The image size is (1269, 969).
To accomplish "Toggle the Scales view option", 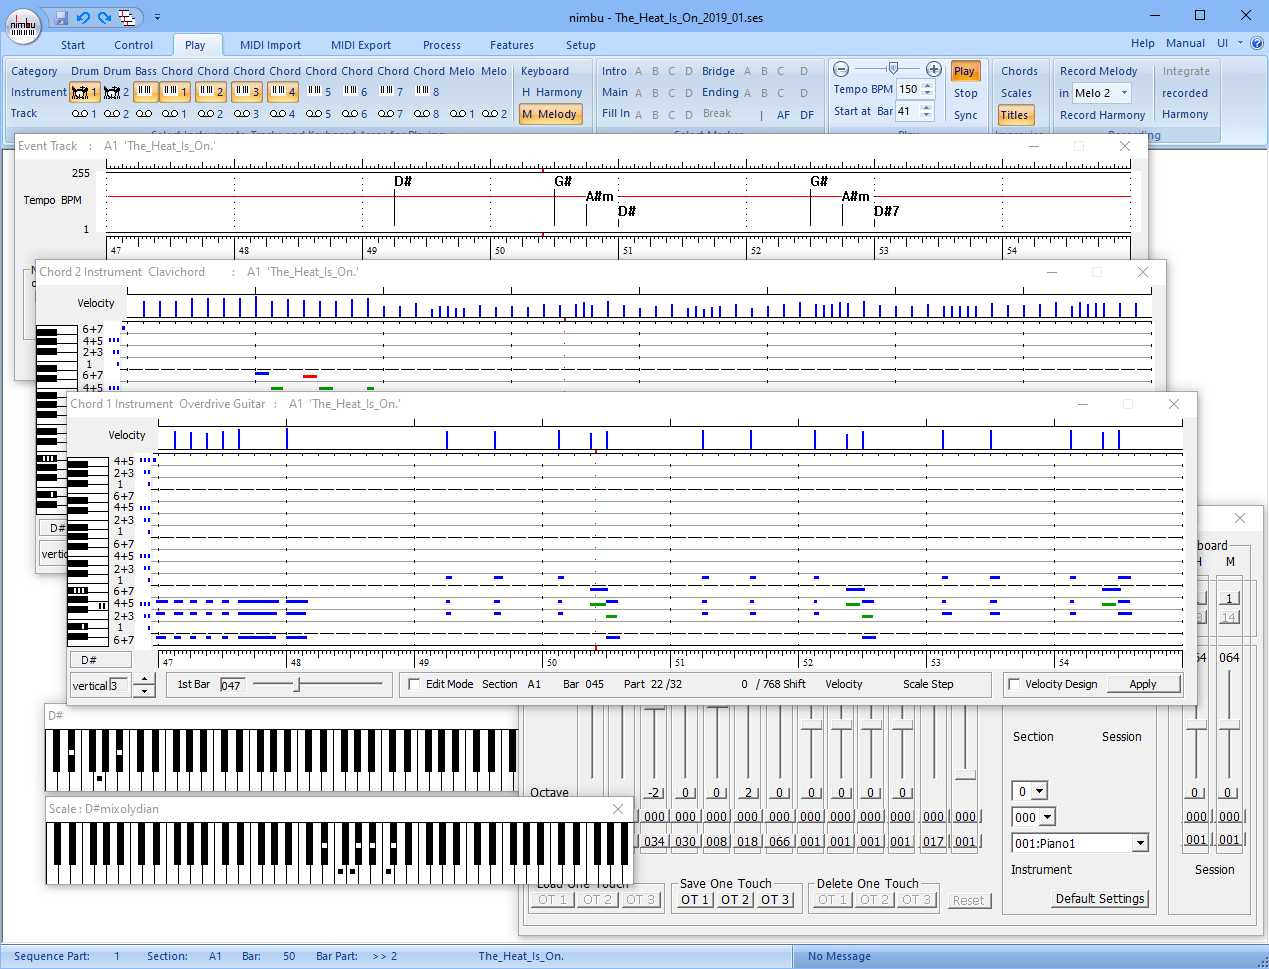I will 1016,93.
